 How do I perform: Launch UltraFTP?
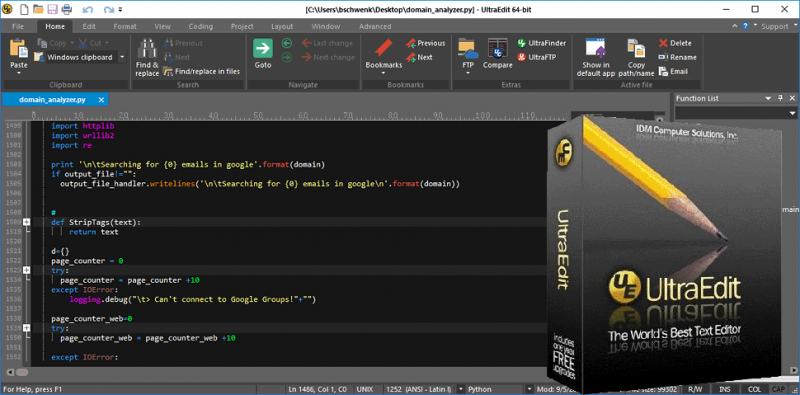[x=537, y=57]
